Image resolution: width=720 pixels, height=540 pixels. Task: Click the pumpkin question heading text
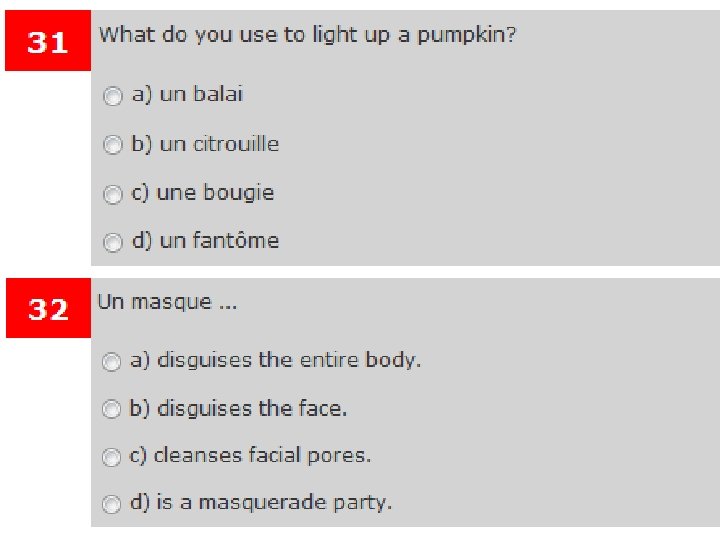pos(307,36)
